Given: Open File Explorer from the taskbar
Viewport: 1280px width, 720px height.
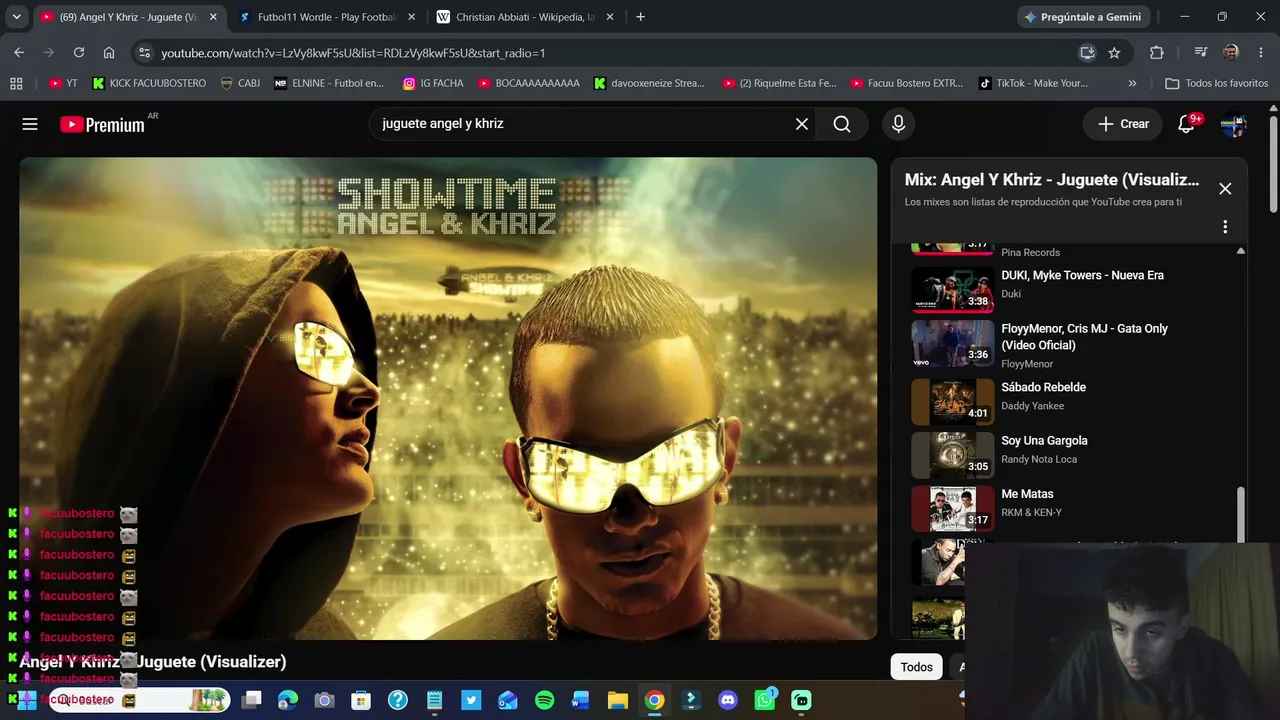Looking at the screenshot, I should click(618, 700).
